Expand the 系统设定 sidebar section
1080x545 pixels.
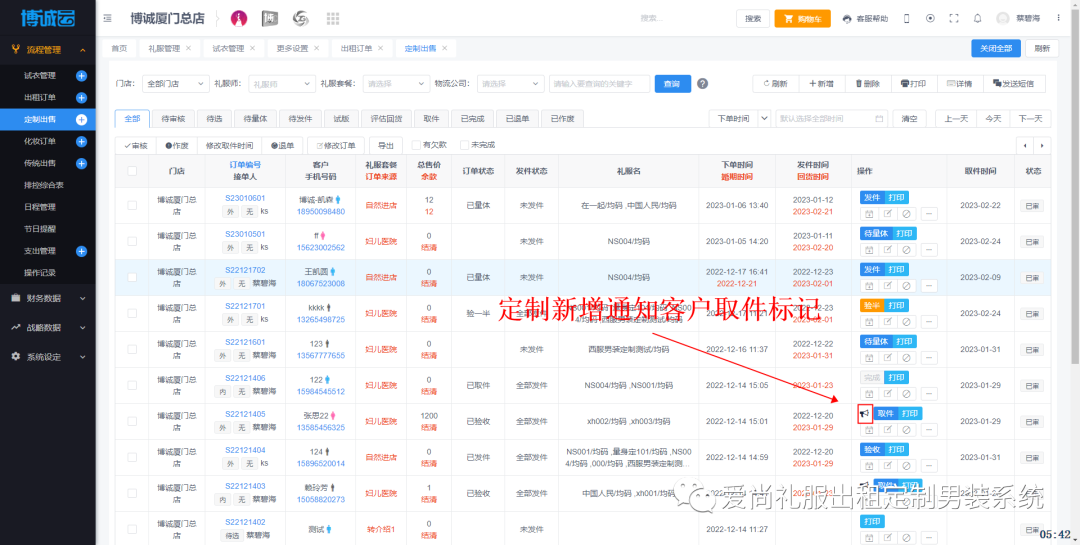click(48, 357)
